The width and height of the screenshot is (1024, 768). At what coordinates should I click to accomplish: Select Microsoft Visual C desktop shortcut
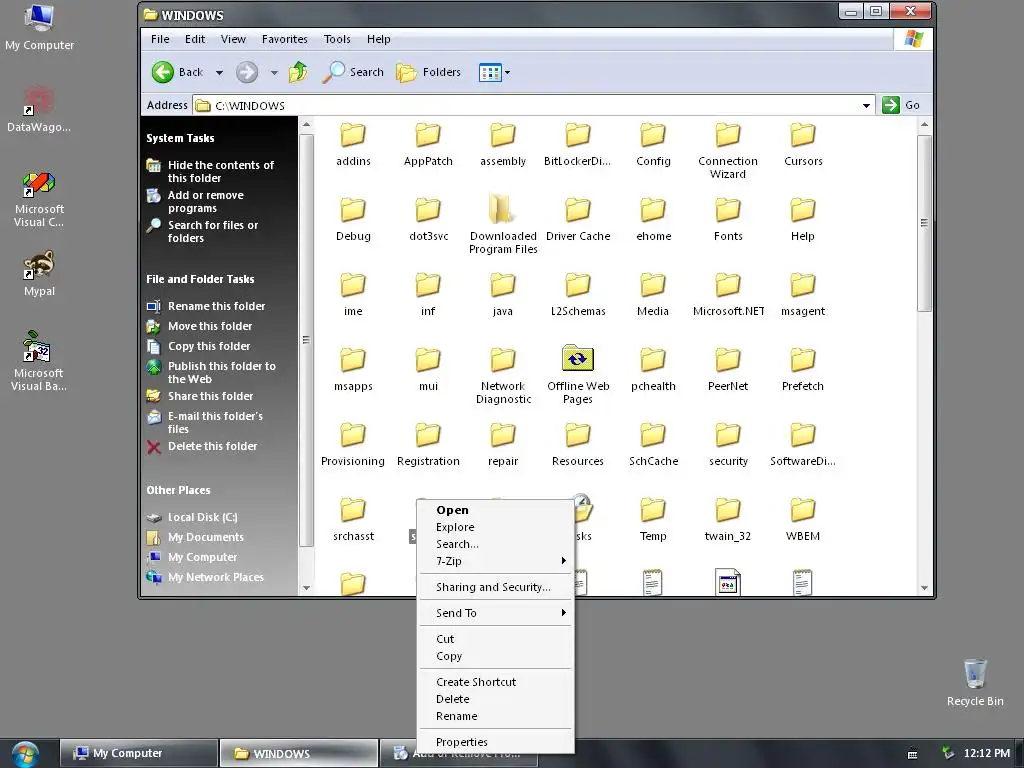39,200
